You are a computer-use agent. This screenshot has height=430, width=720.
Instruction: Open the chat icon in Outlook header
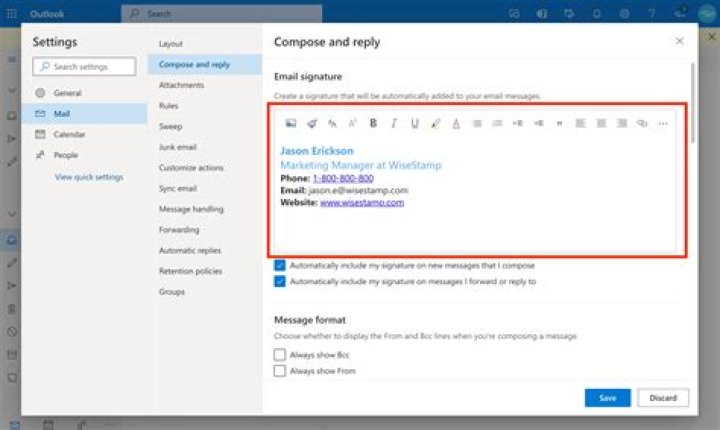tap(514, 14)
